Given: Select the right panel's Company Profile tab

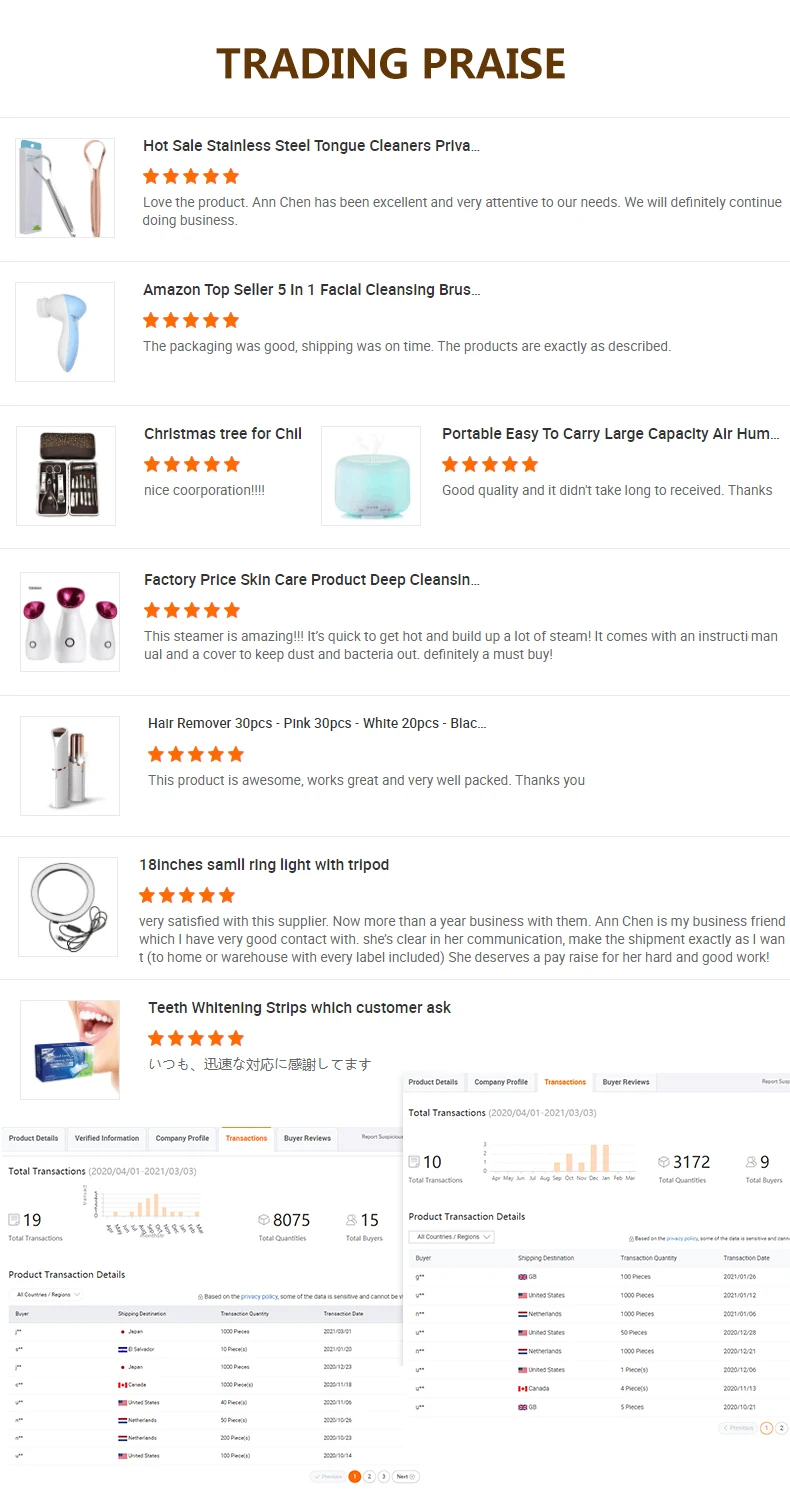Looking at the screenshot, I should (501, 1082).
